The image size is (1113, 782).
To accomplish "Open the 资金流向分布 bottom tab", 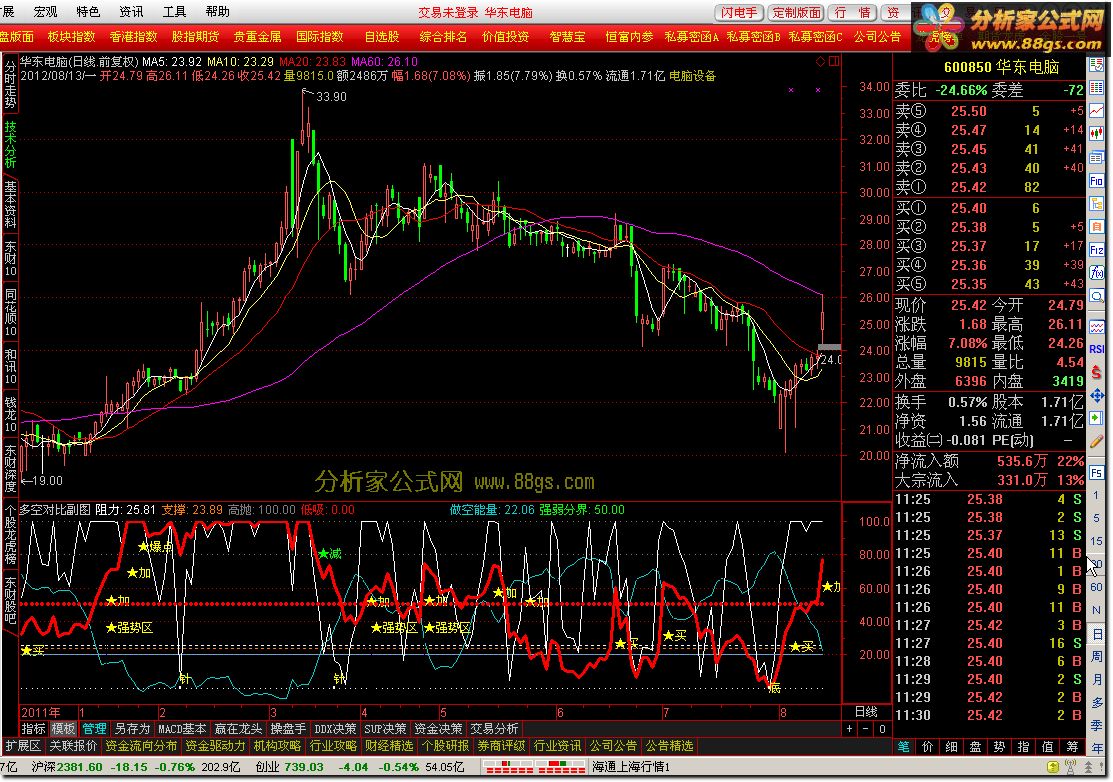I will pyautogui.click(x=141, y=746).
